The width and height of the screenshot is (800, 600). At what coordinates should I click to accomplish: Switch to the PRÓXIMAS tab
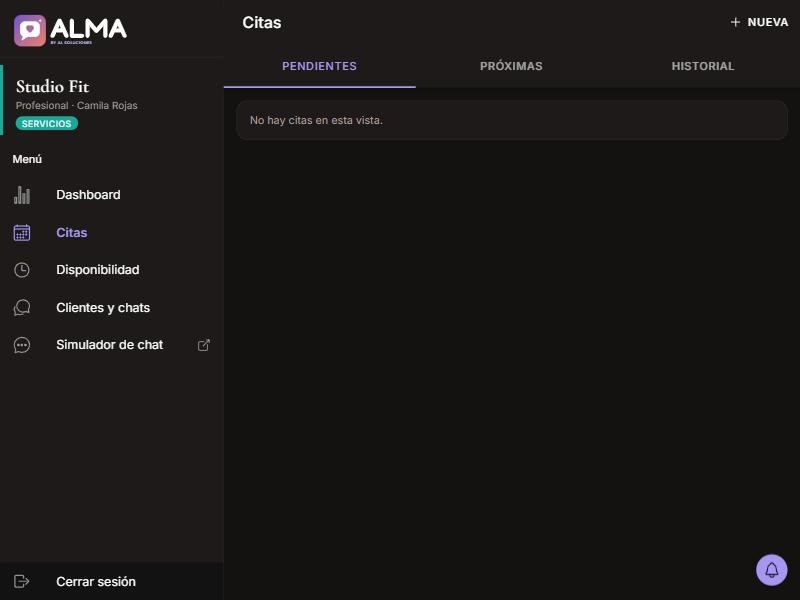(x=511, y=66)
